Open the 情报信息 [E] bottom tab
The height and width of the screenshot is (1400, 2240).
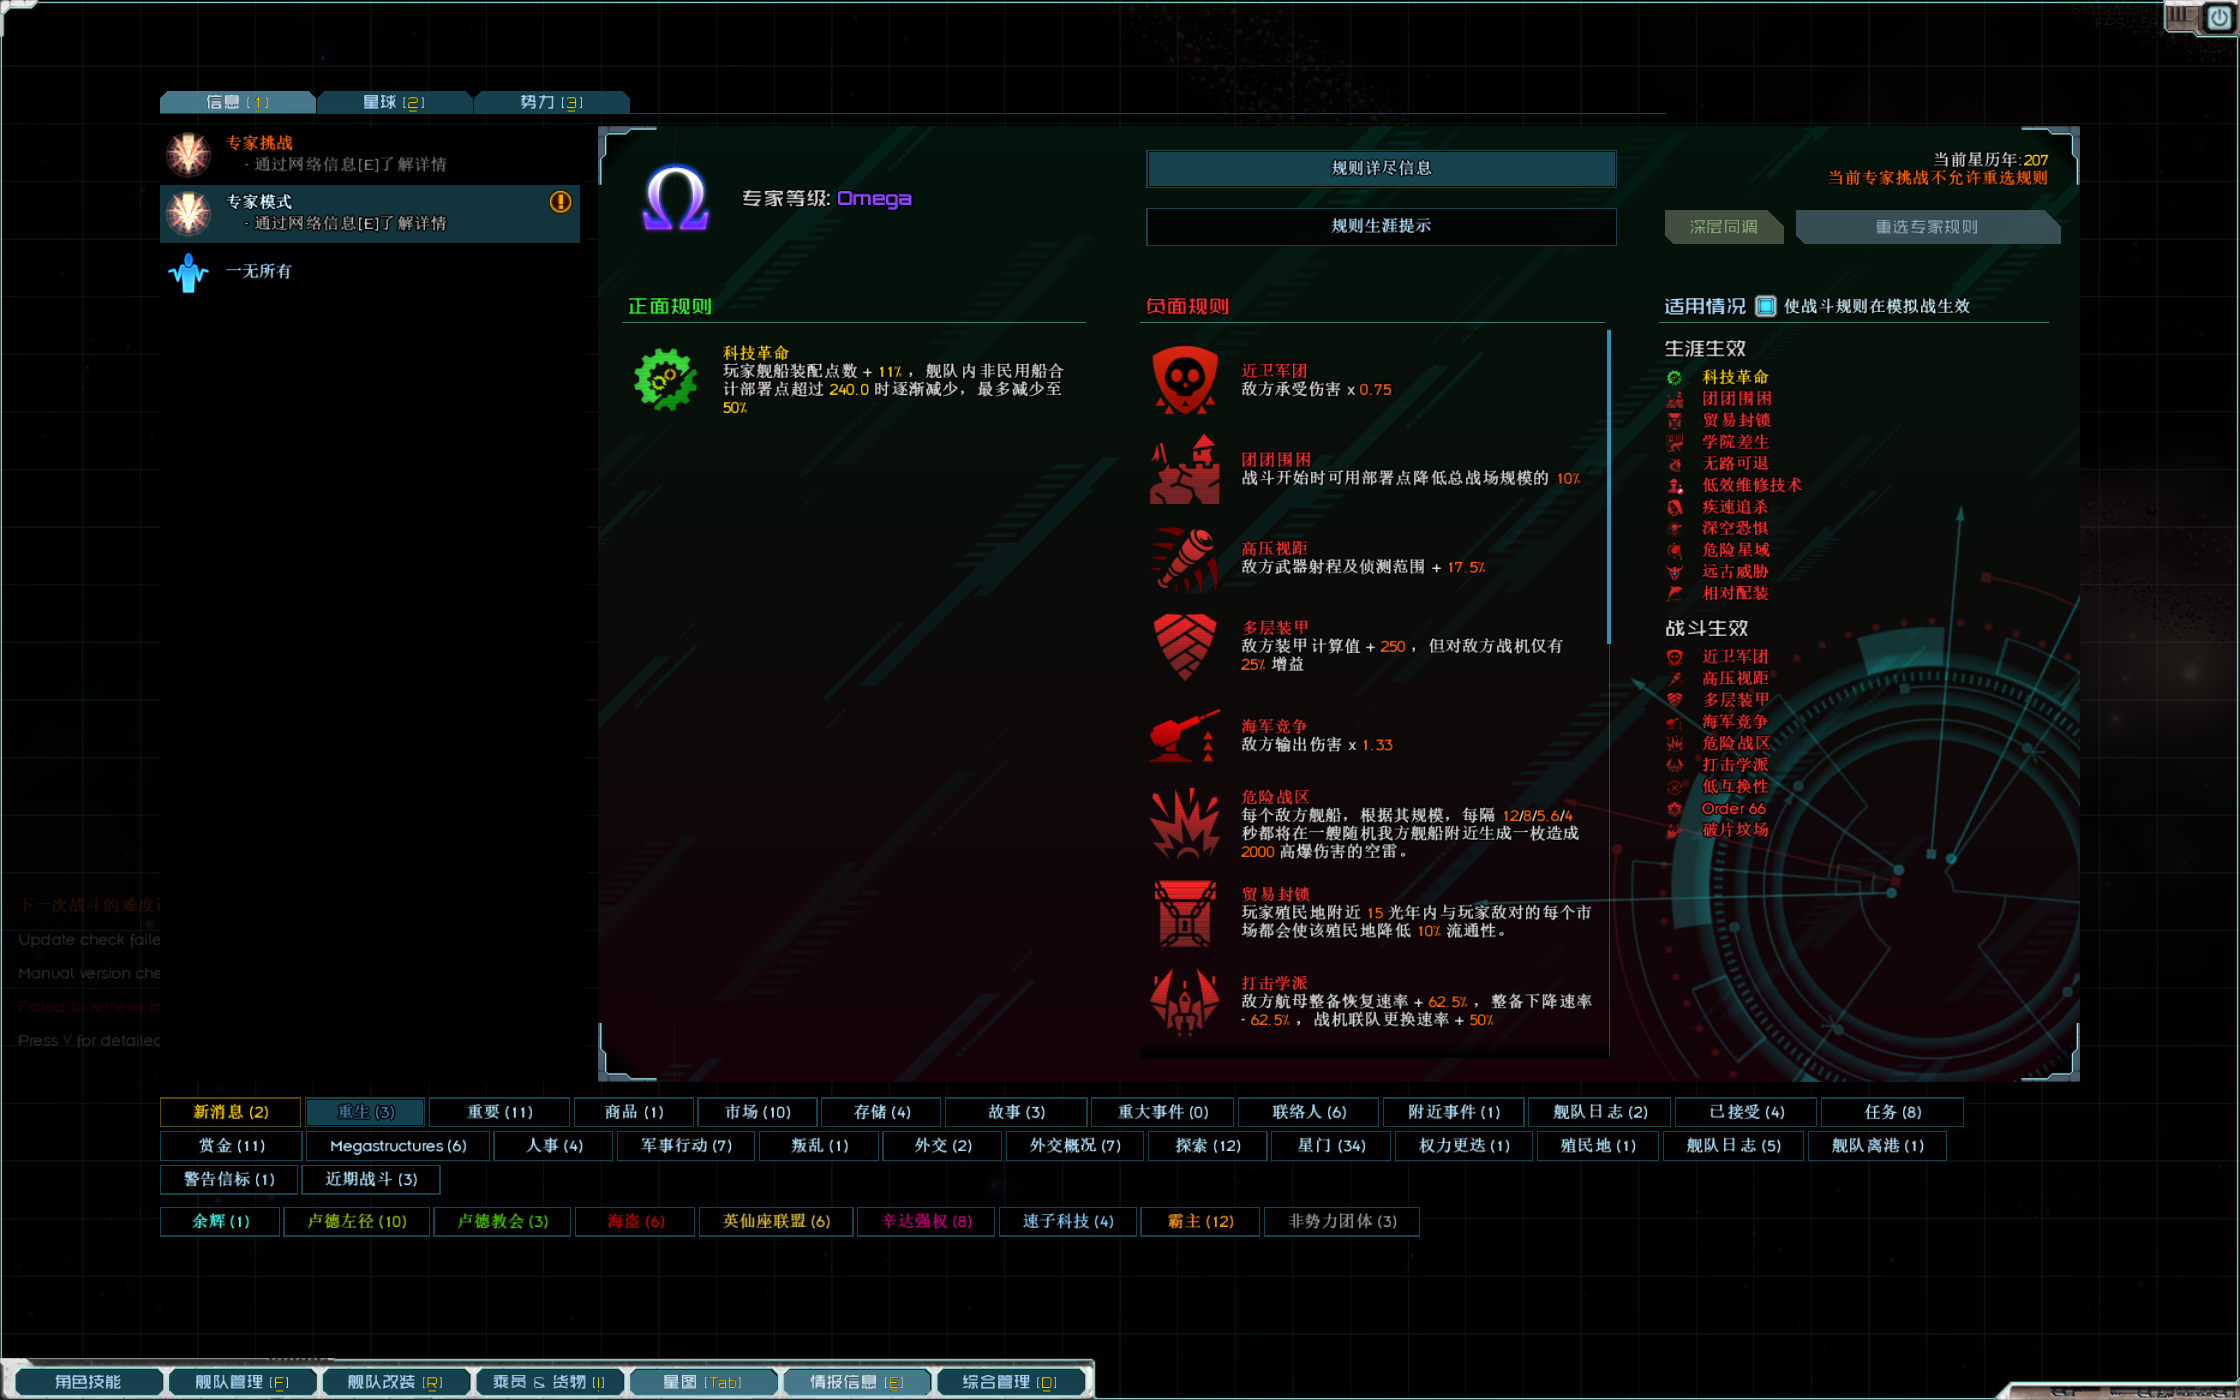856,1382
